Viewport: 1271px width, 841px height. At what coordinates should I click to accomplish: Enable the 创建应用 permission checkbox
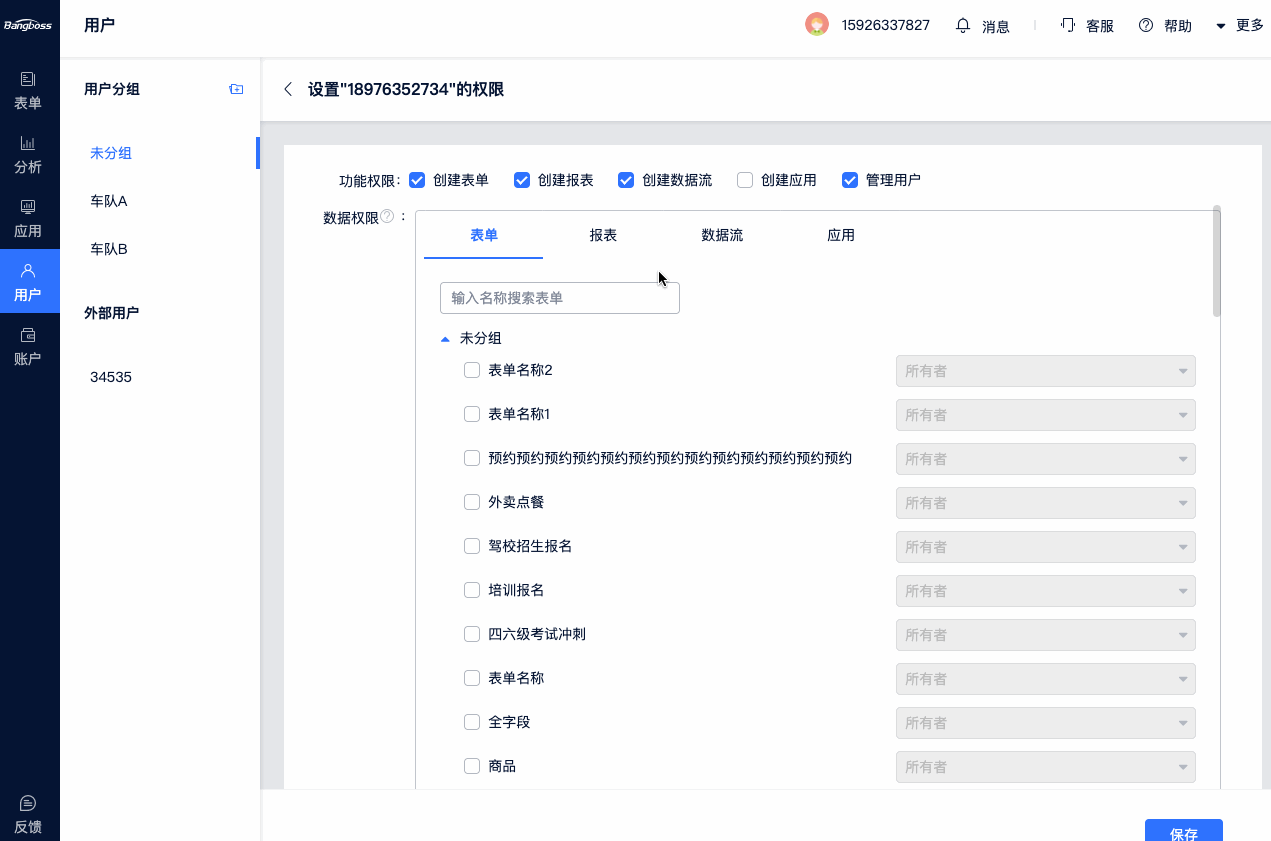[x=745, y=180]
